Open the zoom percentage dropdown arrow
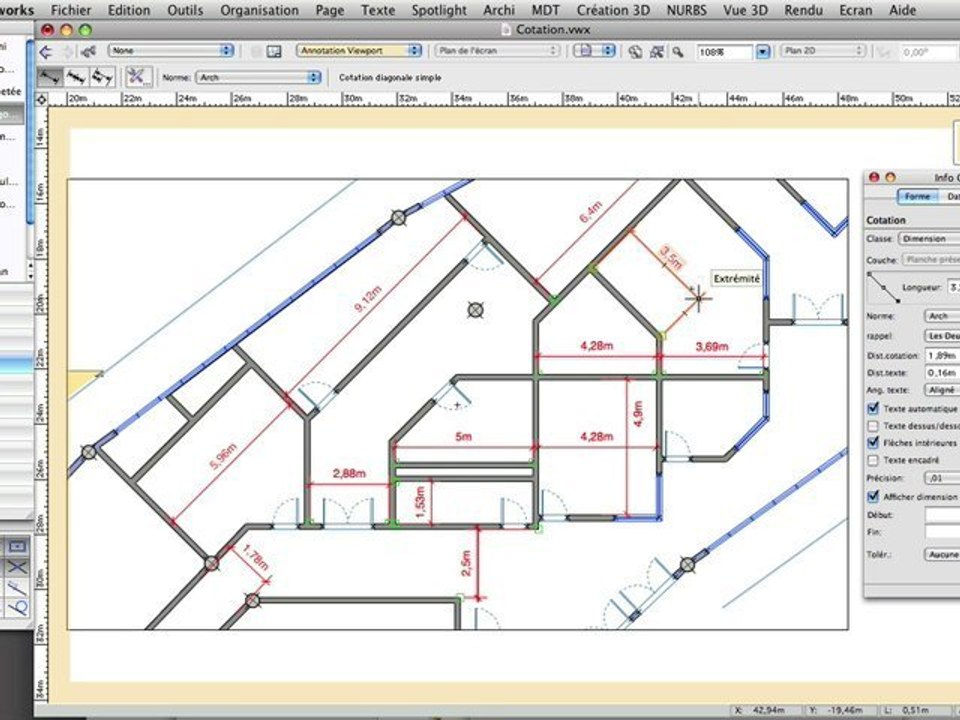This screenshot has width=960, height=720. tap(762, 52)
